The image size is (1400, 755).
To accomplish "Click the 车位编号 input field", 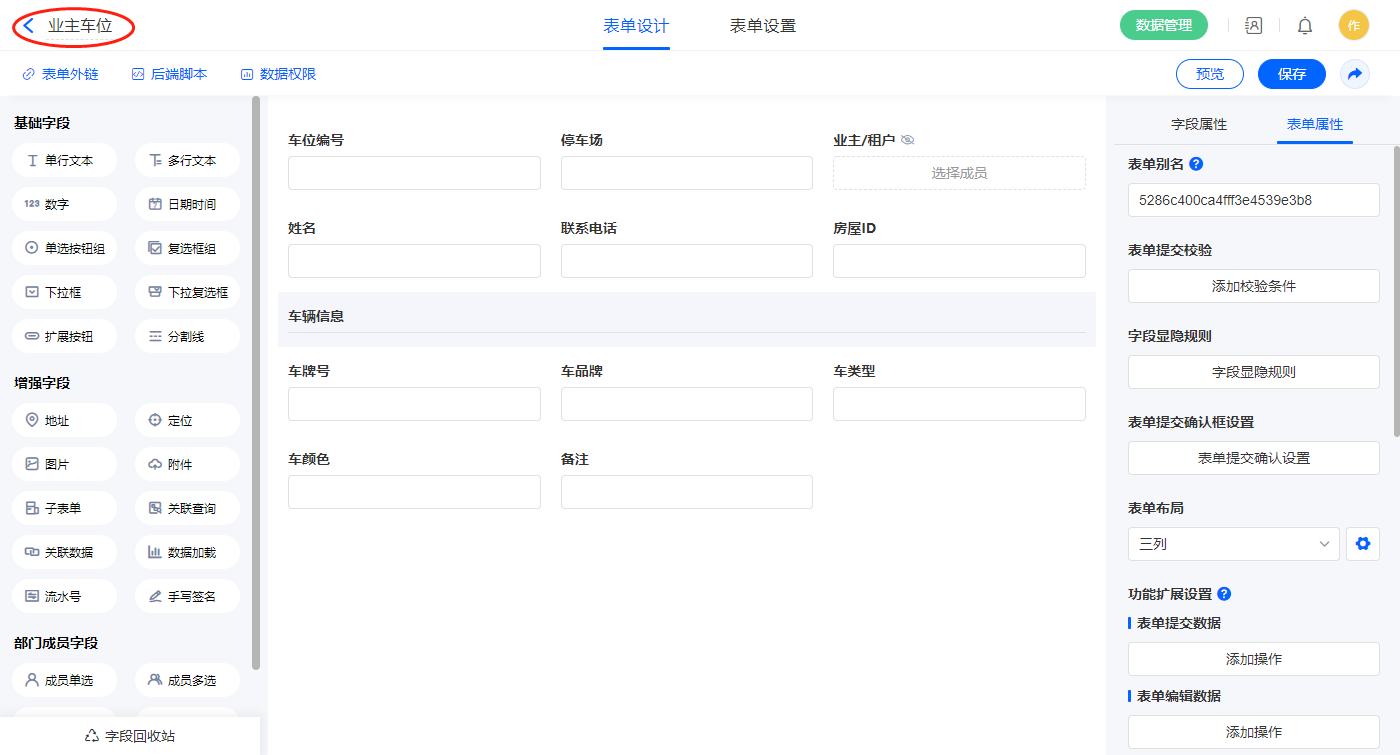I will pyautogui.click(x=414, y=173).
